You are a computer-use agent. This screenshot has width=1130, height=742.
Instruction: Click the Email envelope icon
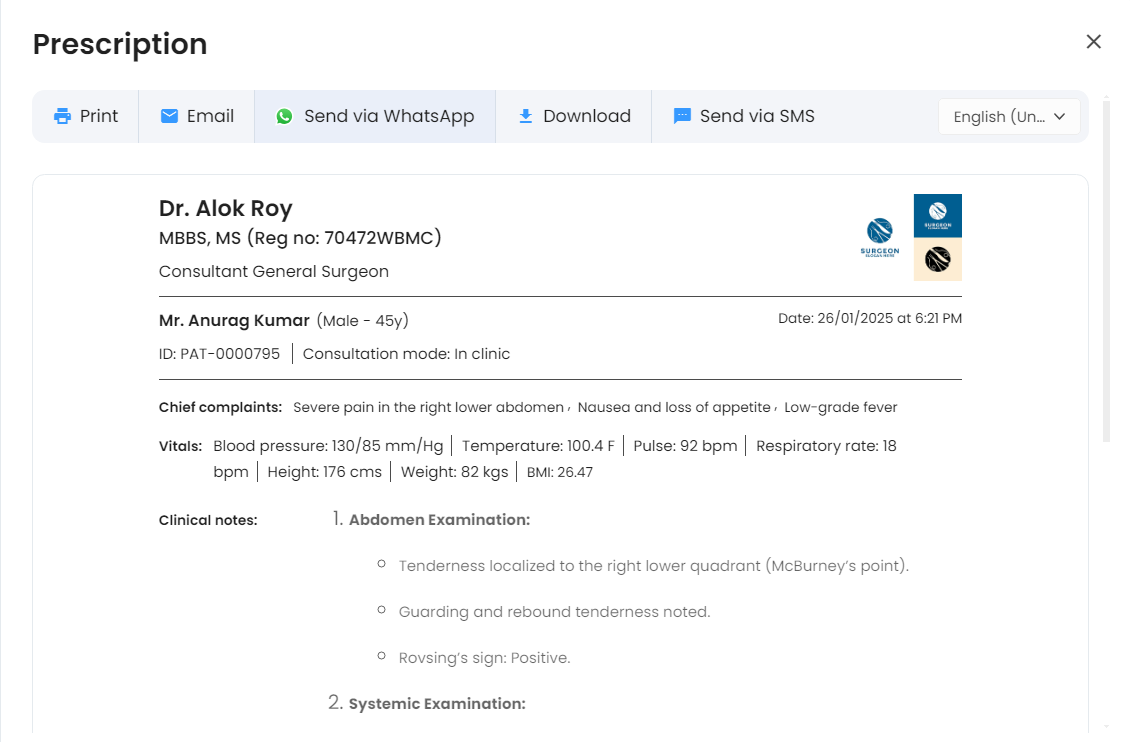point(170,116)
